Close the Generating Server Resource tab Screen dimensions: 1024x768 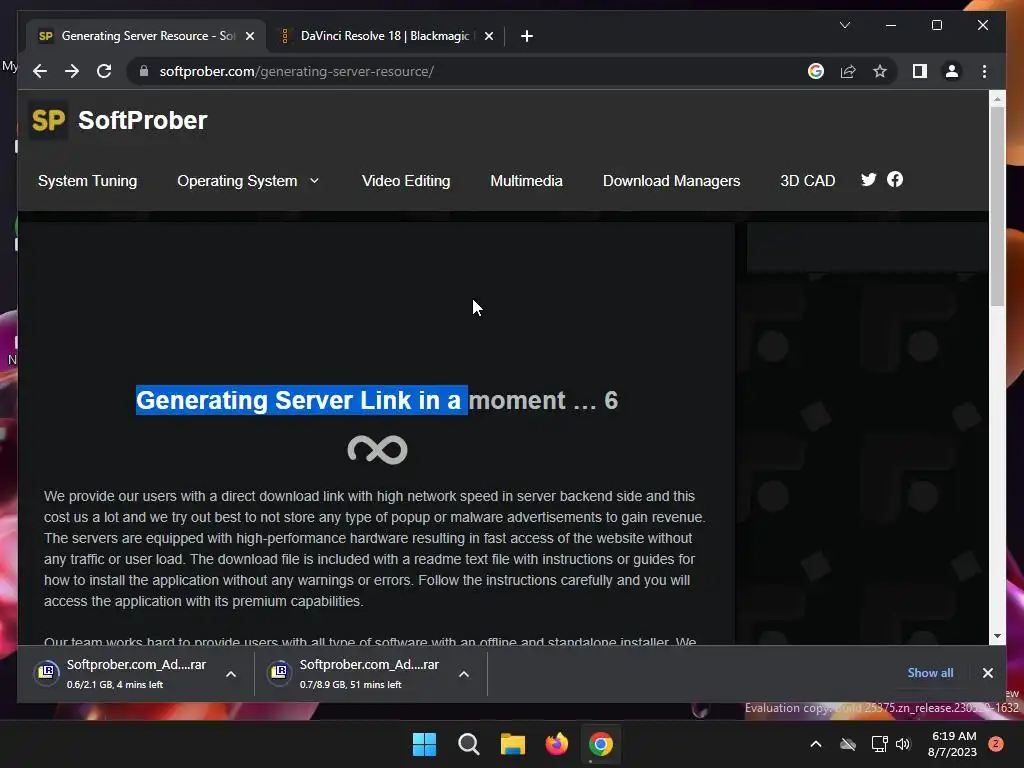click(249, 36)
